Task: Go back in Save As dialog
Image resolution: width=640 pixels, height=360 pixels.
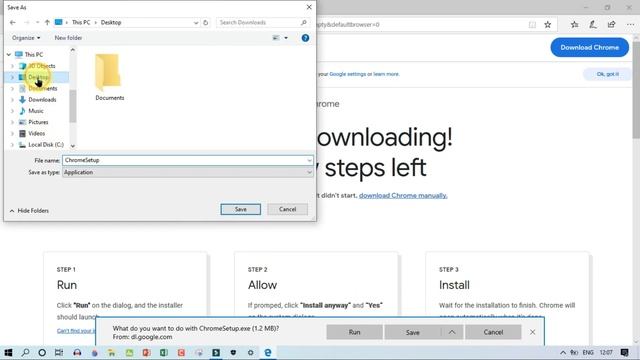Action: coord(13,22)
